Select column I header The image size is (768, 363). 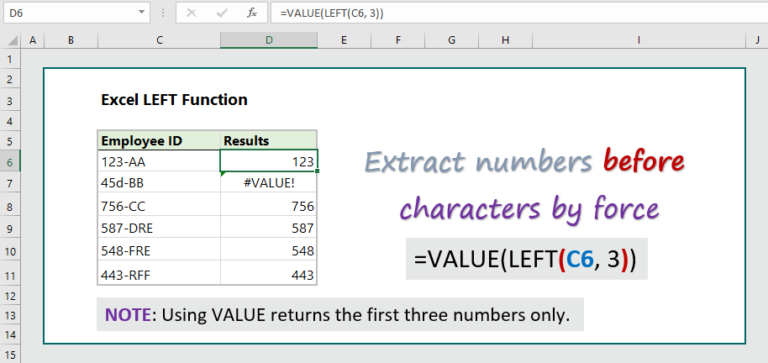point(639,41)
